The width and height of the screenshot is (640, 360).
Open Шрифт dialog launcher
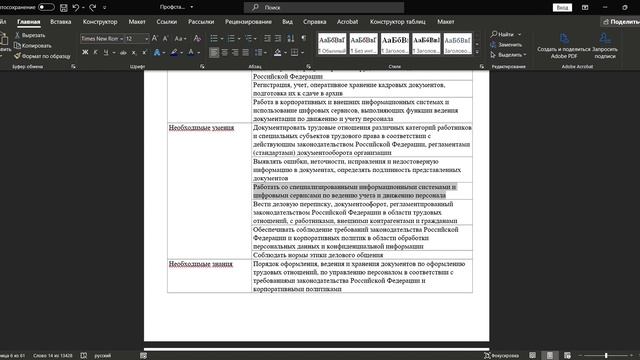pyautogui.click(x=202, y=66)
